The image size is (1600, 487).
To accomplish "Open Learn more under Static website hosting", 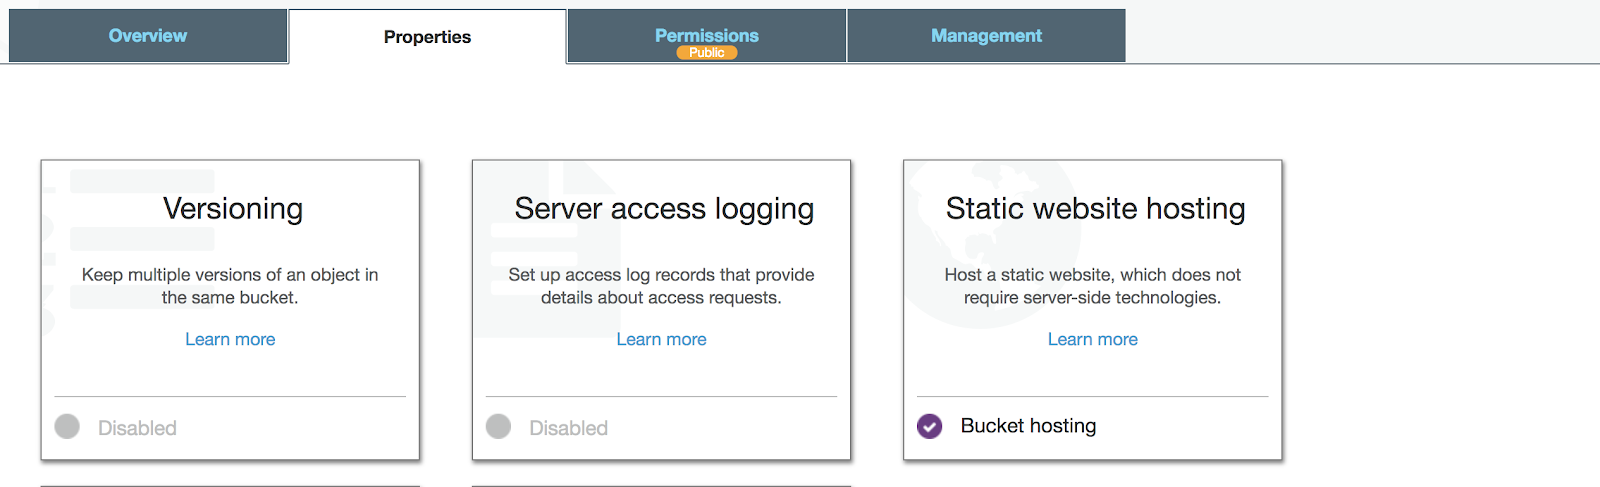I will tap(1092, 339).
